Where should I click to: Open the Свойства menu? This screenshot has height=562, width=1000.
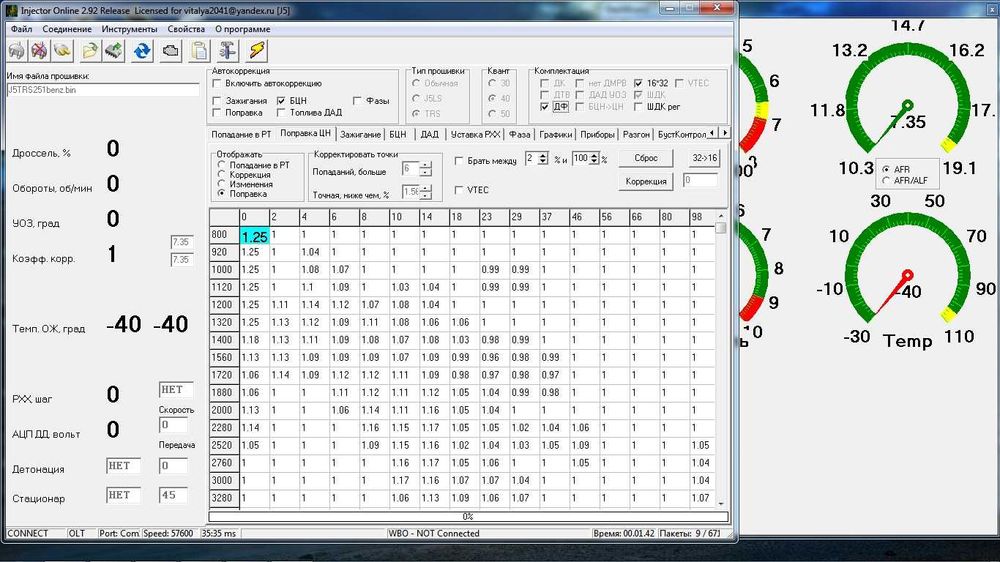pyautogui.click(x=186, y=29)
